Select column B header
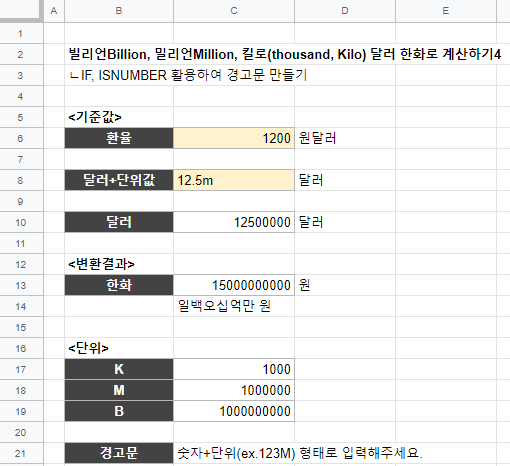The width and height of the screenshot is (510, 466). [x=119, y=11]
